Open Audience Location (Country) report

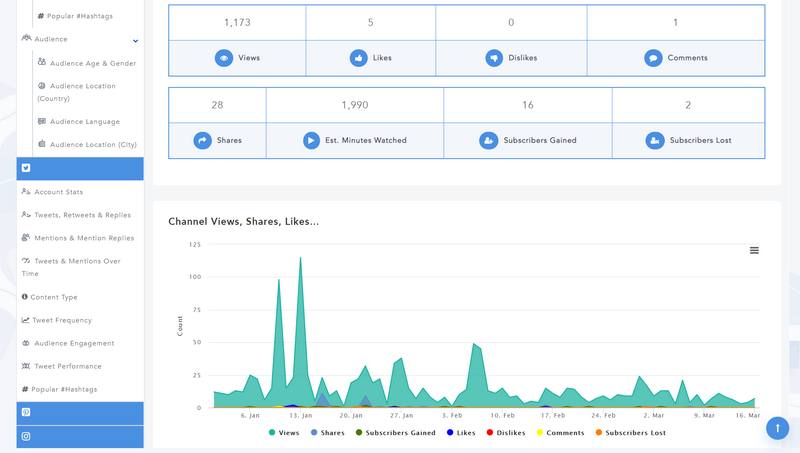pyautogui.click(x=77, y=92)
